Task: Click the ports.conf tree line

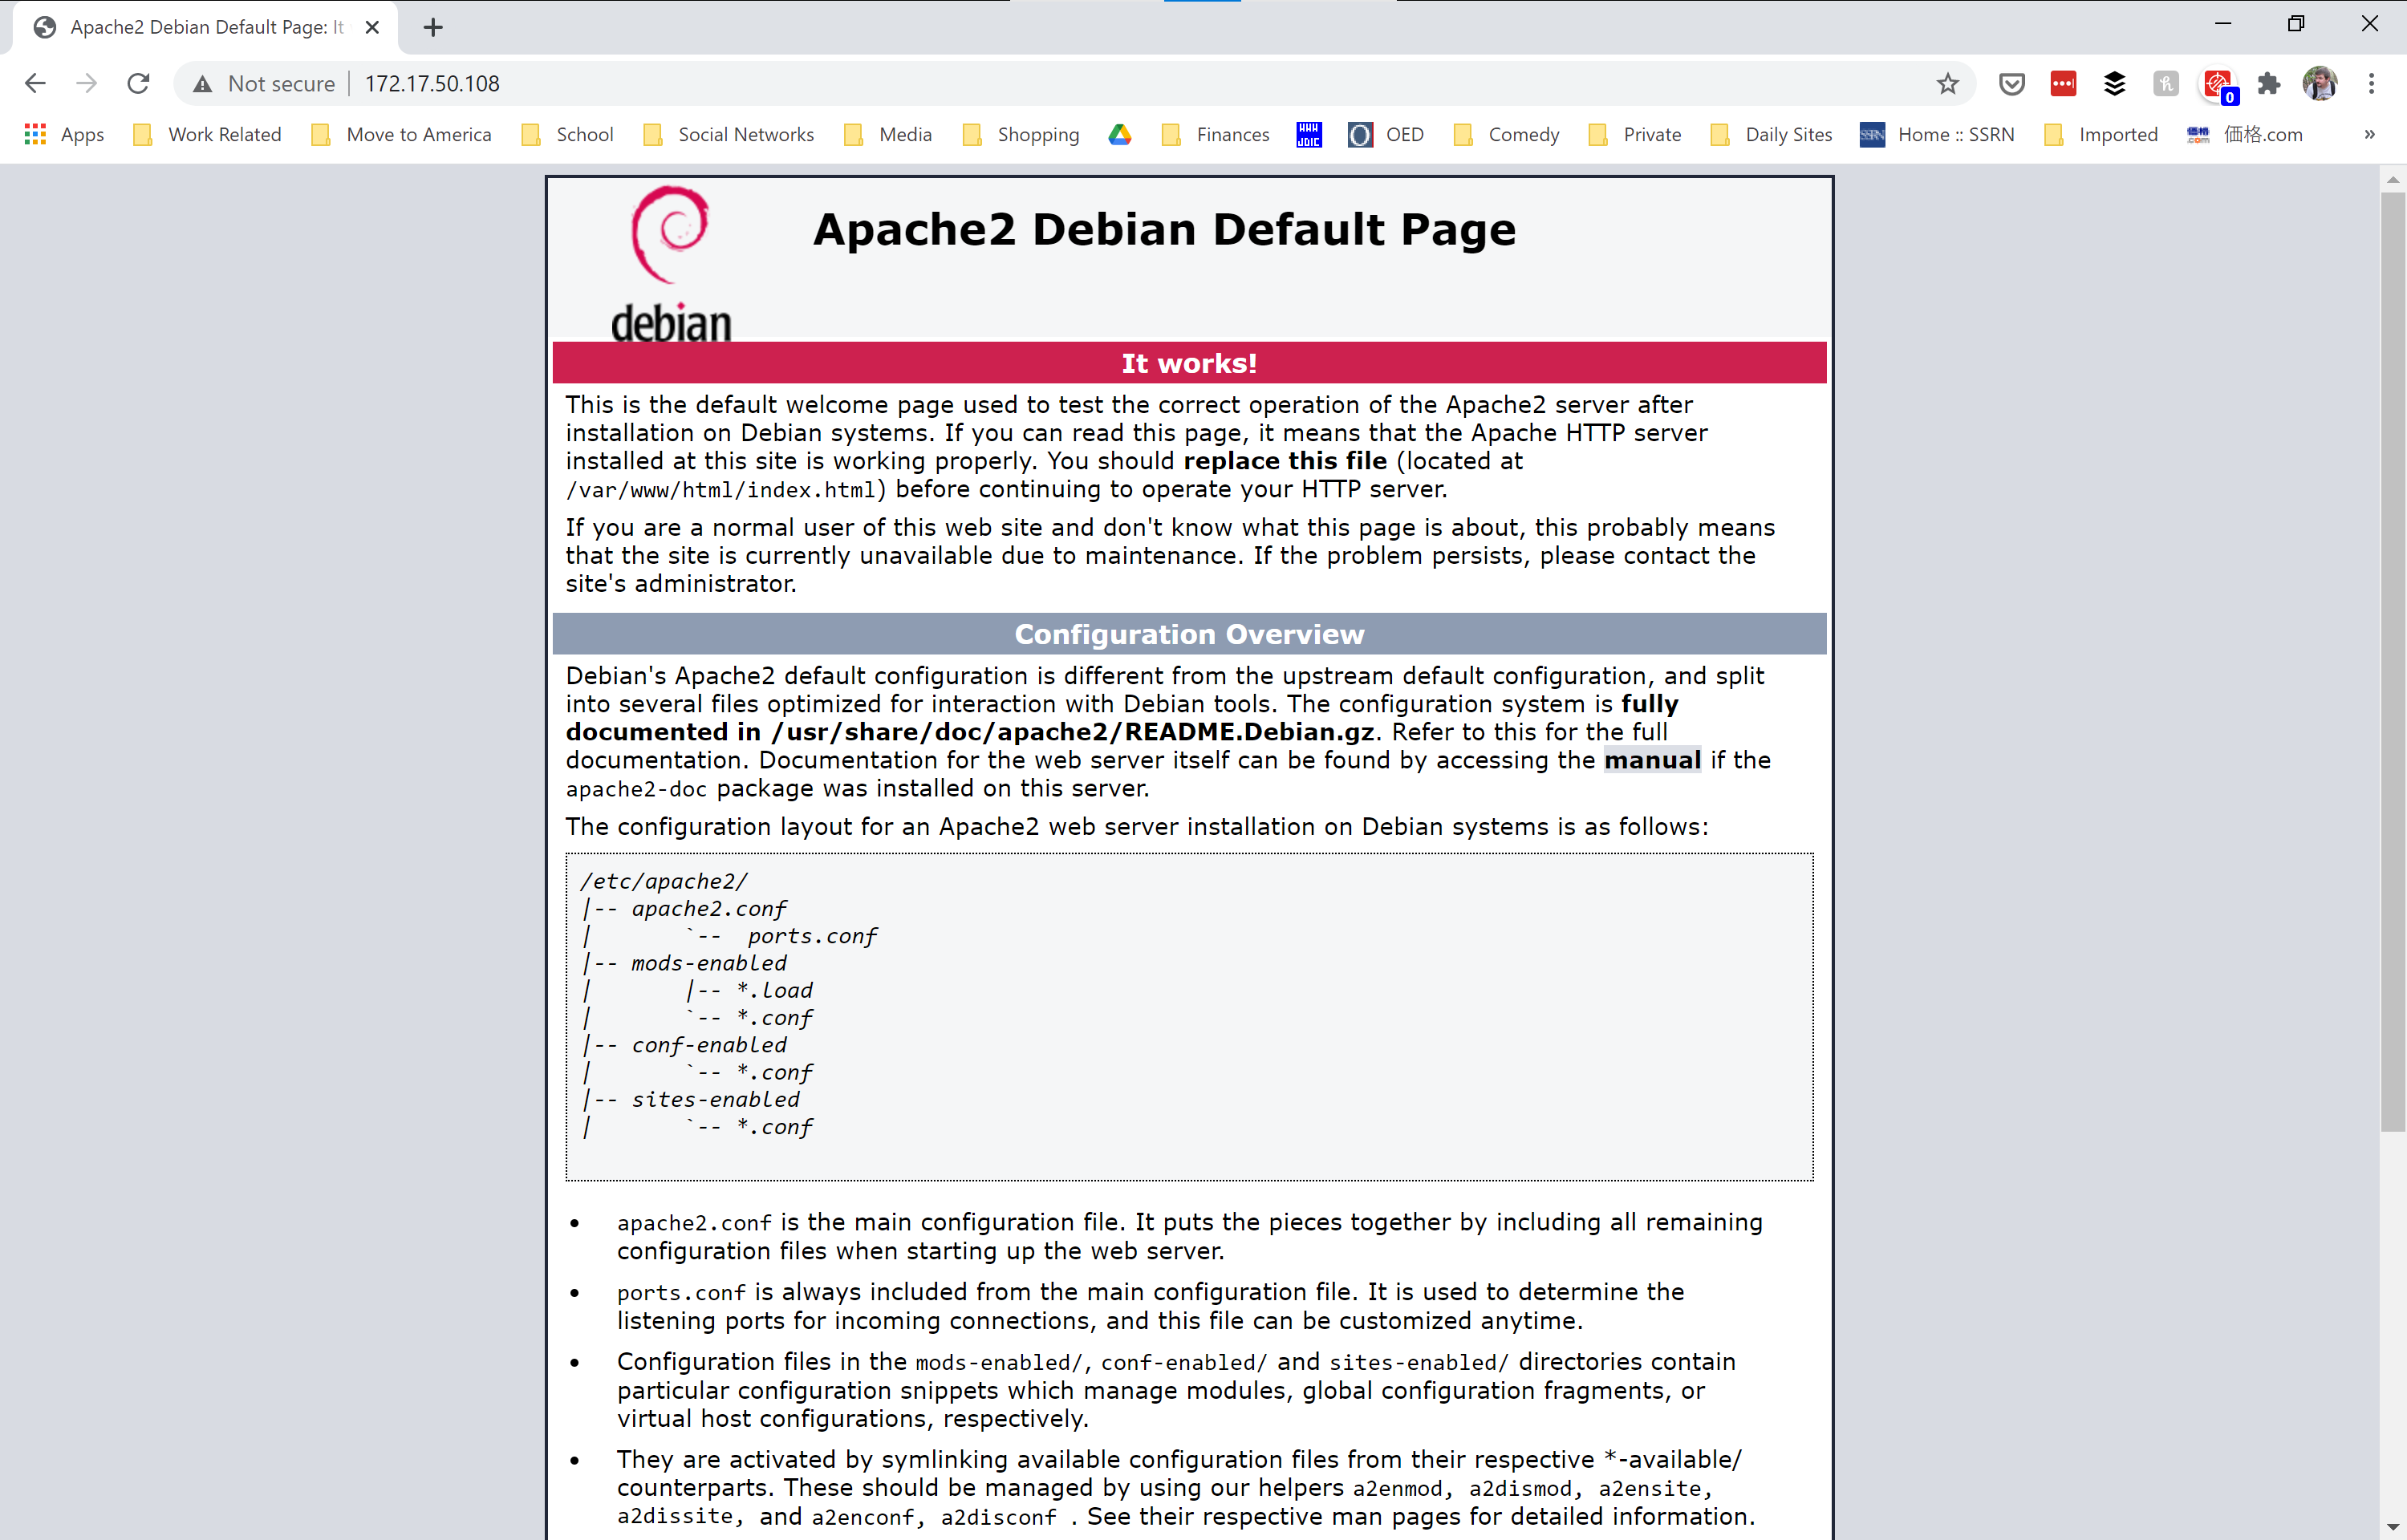Action: coord(811,936)
